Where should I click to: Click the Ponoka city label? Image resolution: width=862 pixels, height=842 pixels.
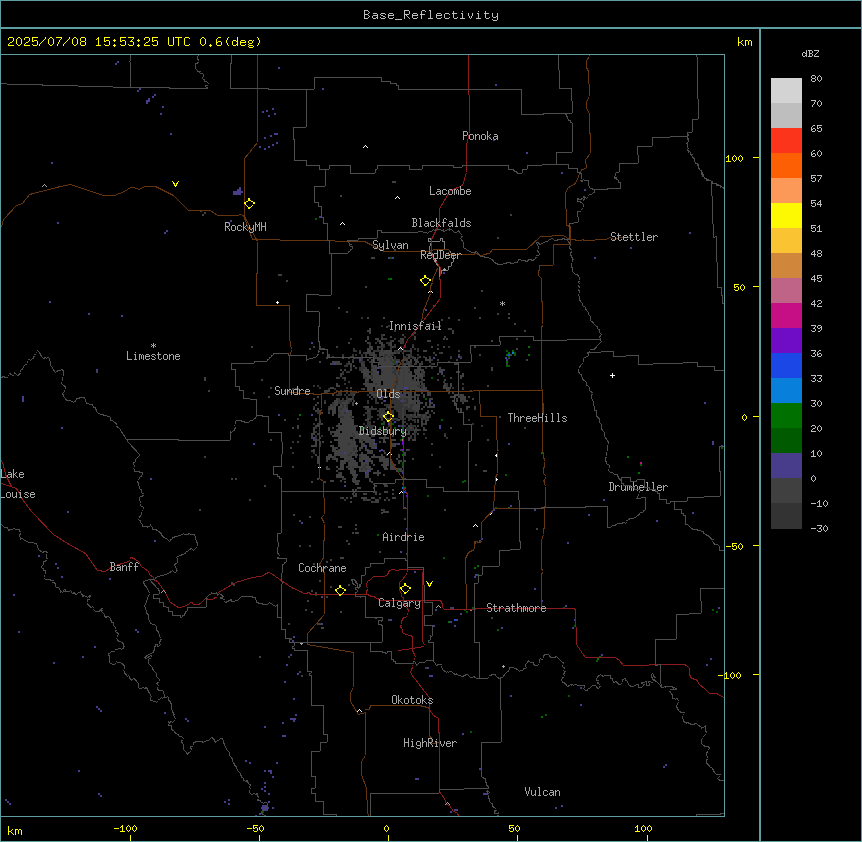(480, 136)
